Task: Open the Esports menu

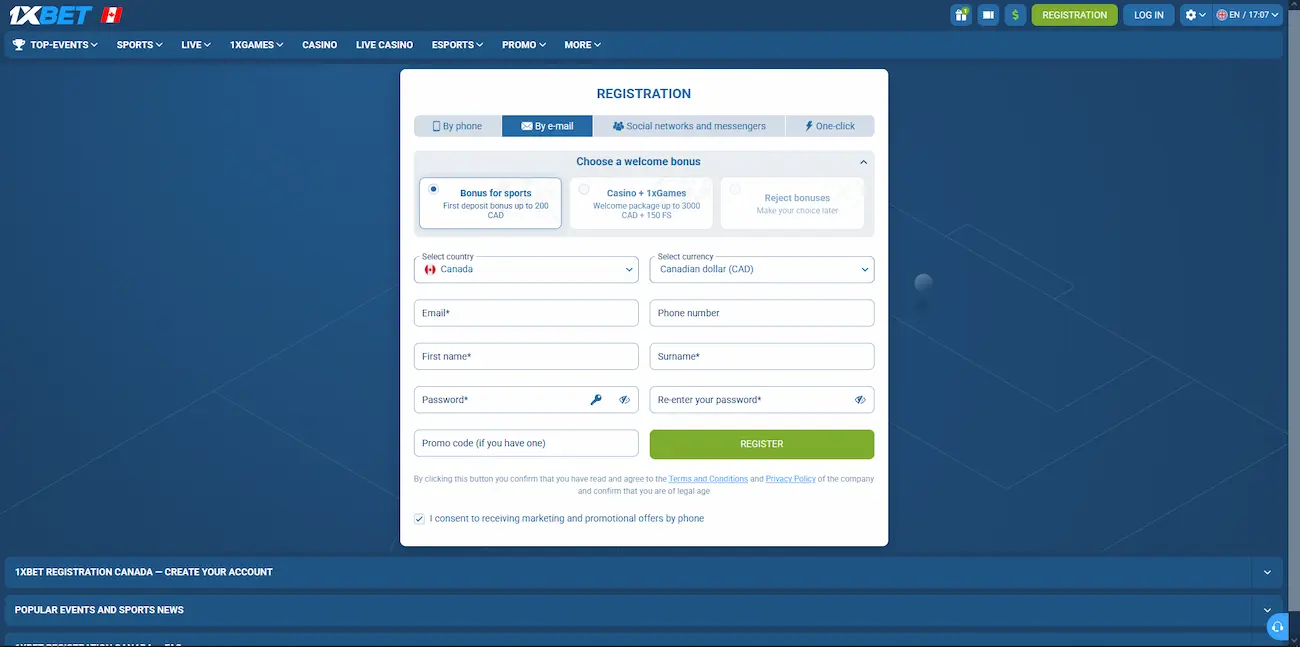Action: 457,45
